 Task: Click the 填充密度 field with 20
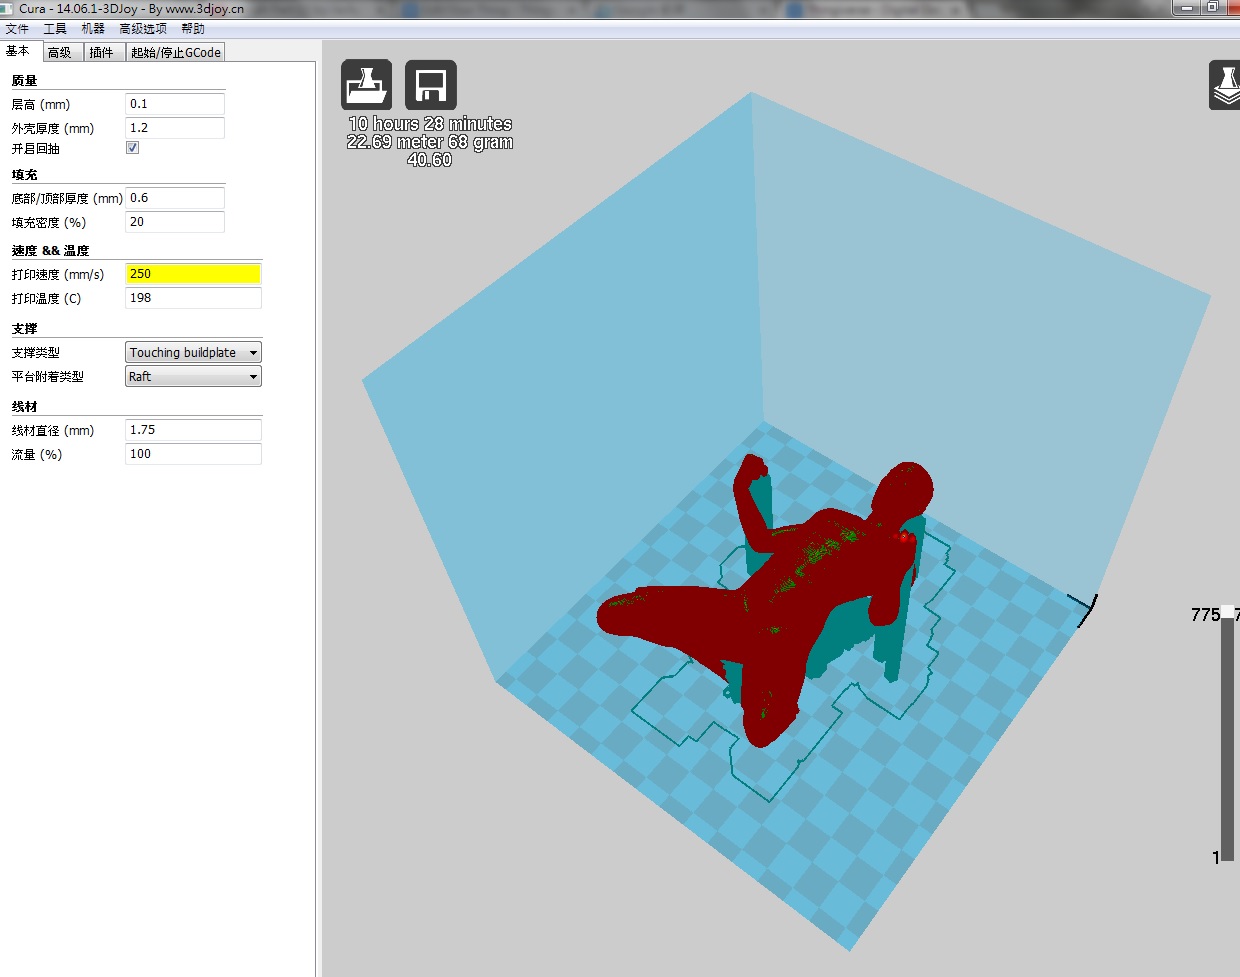tap(175, 222)
